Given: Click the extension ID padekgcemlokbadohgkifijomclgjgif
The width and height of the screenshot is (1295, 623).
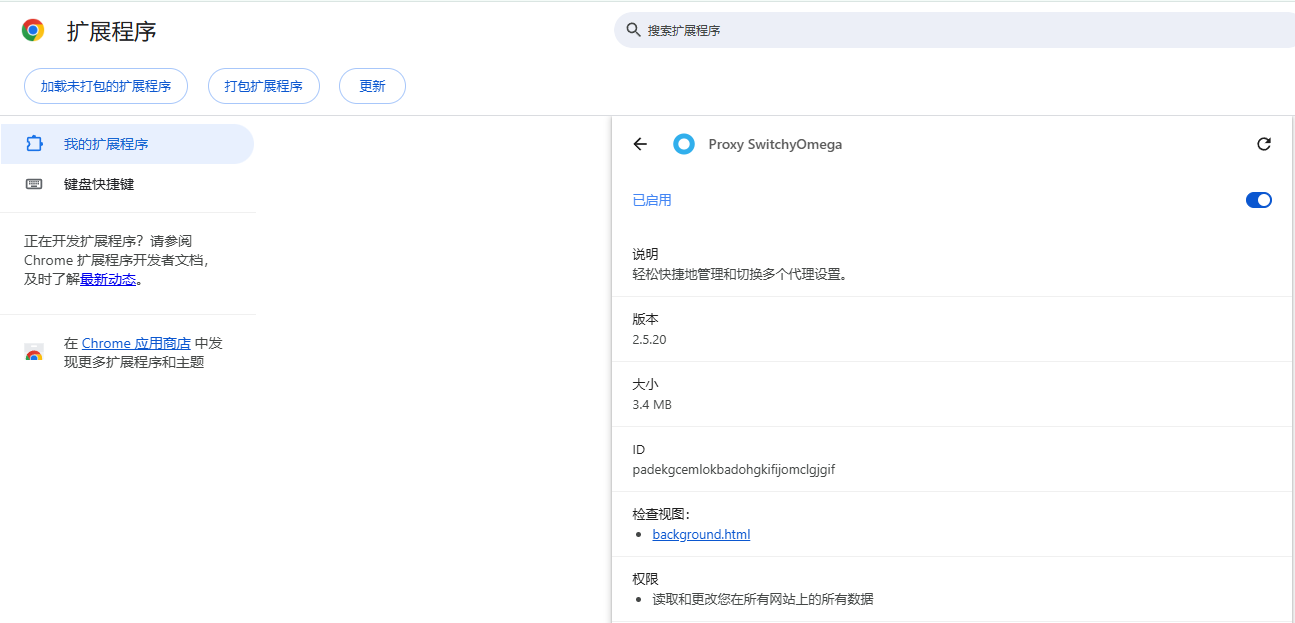Looking at the screenshot, I should 734,469.
